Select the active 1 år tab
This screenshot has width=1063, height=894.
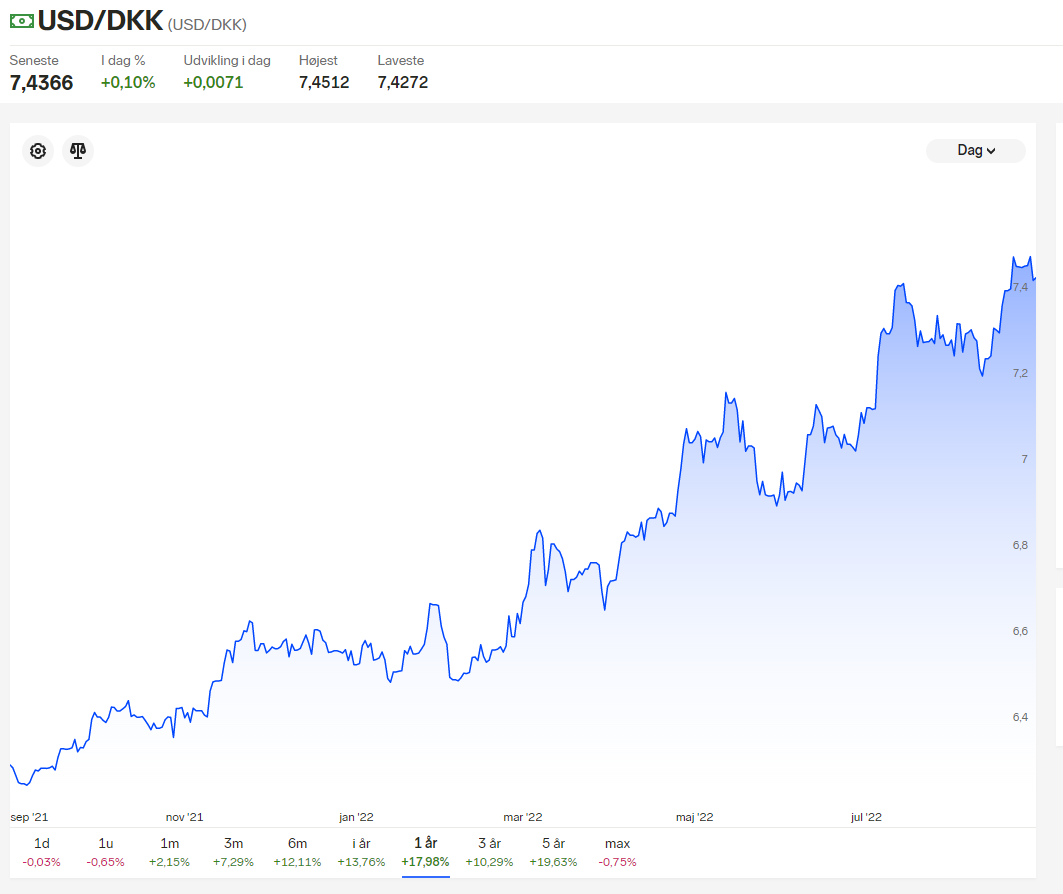click(426, 852)
